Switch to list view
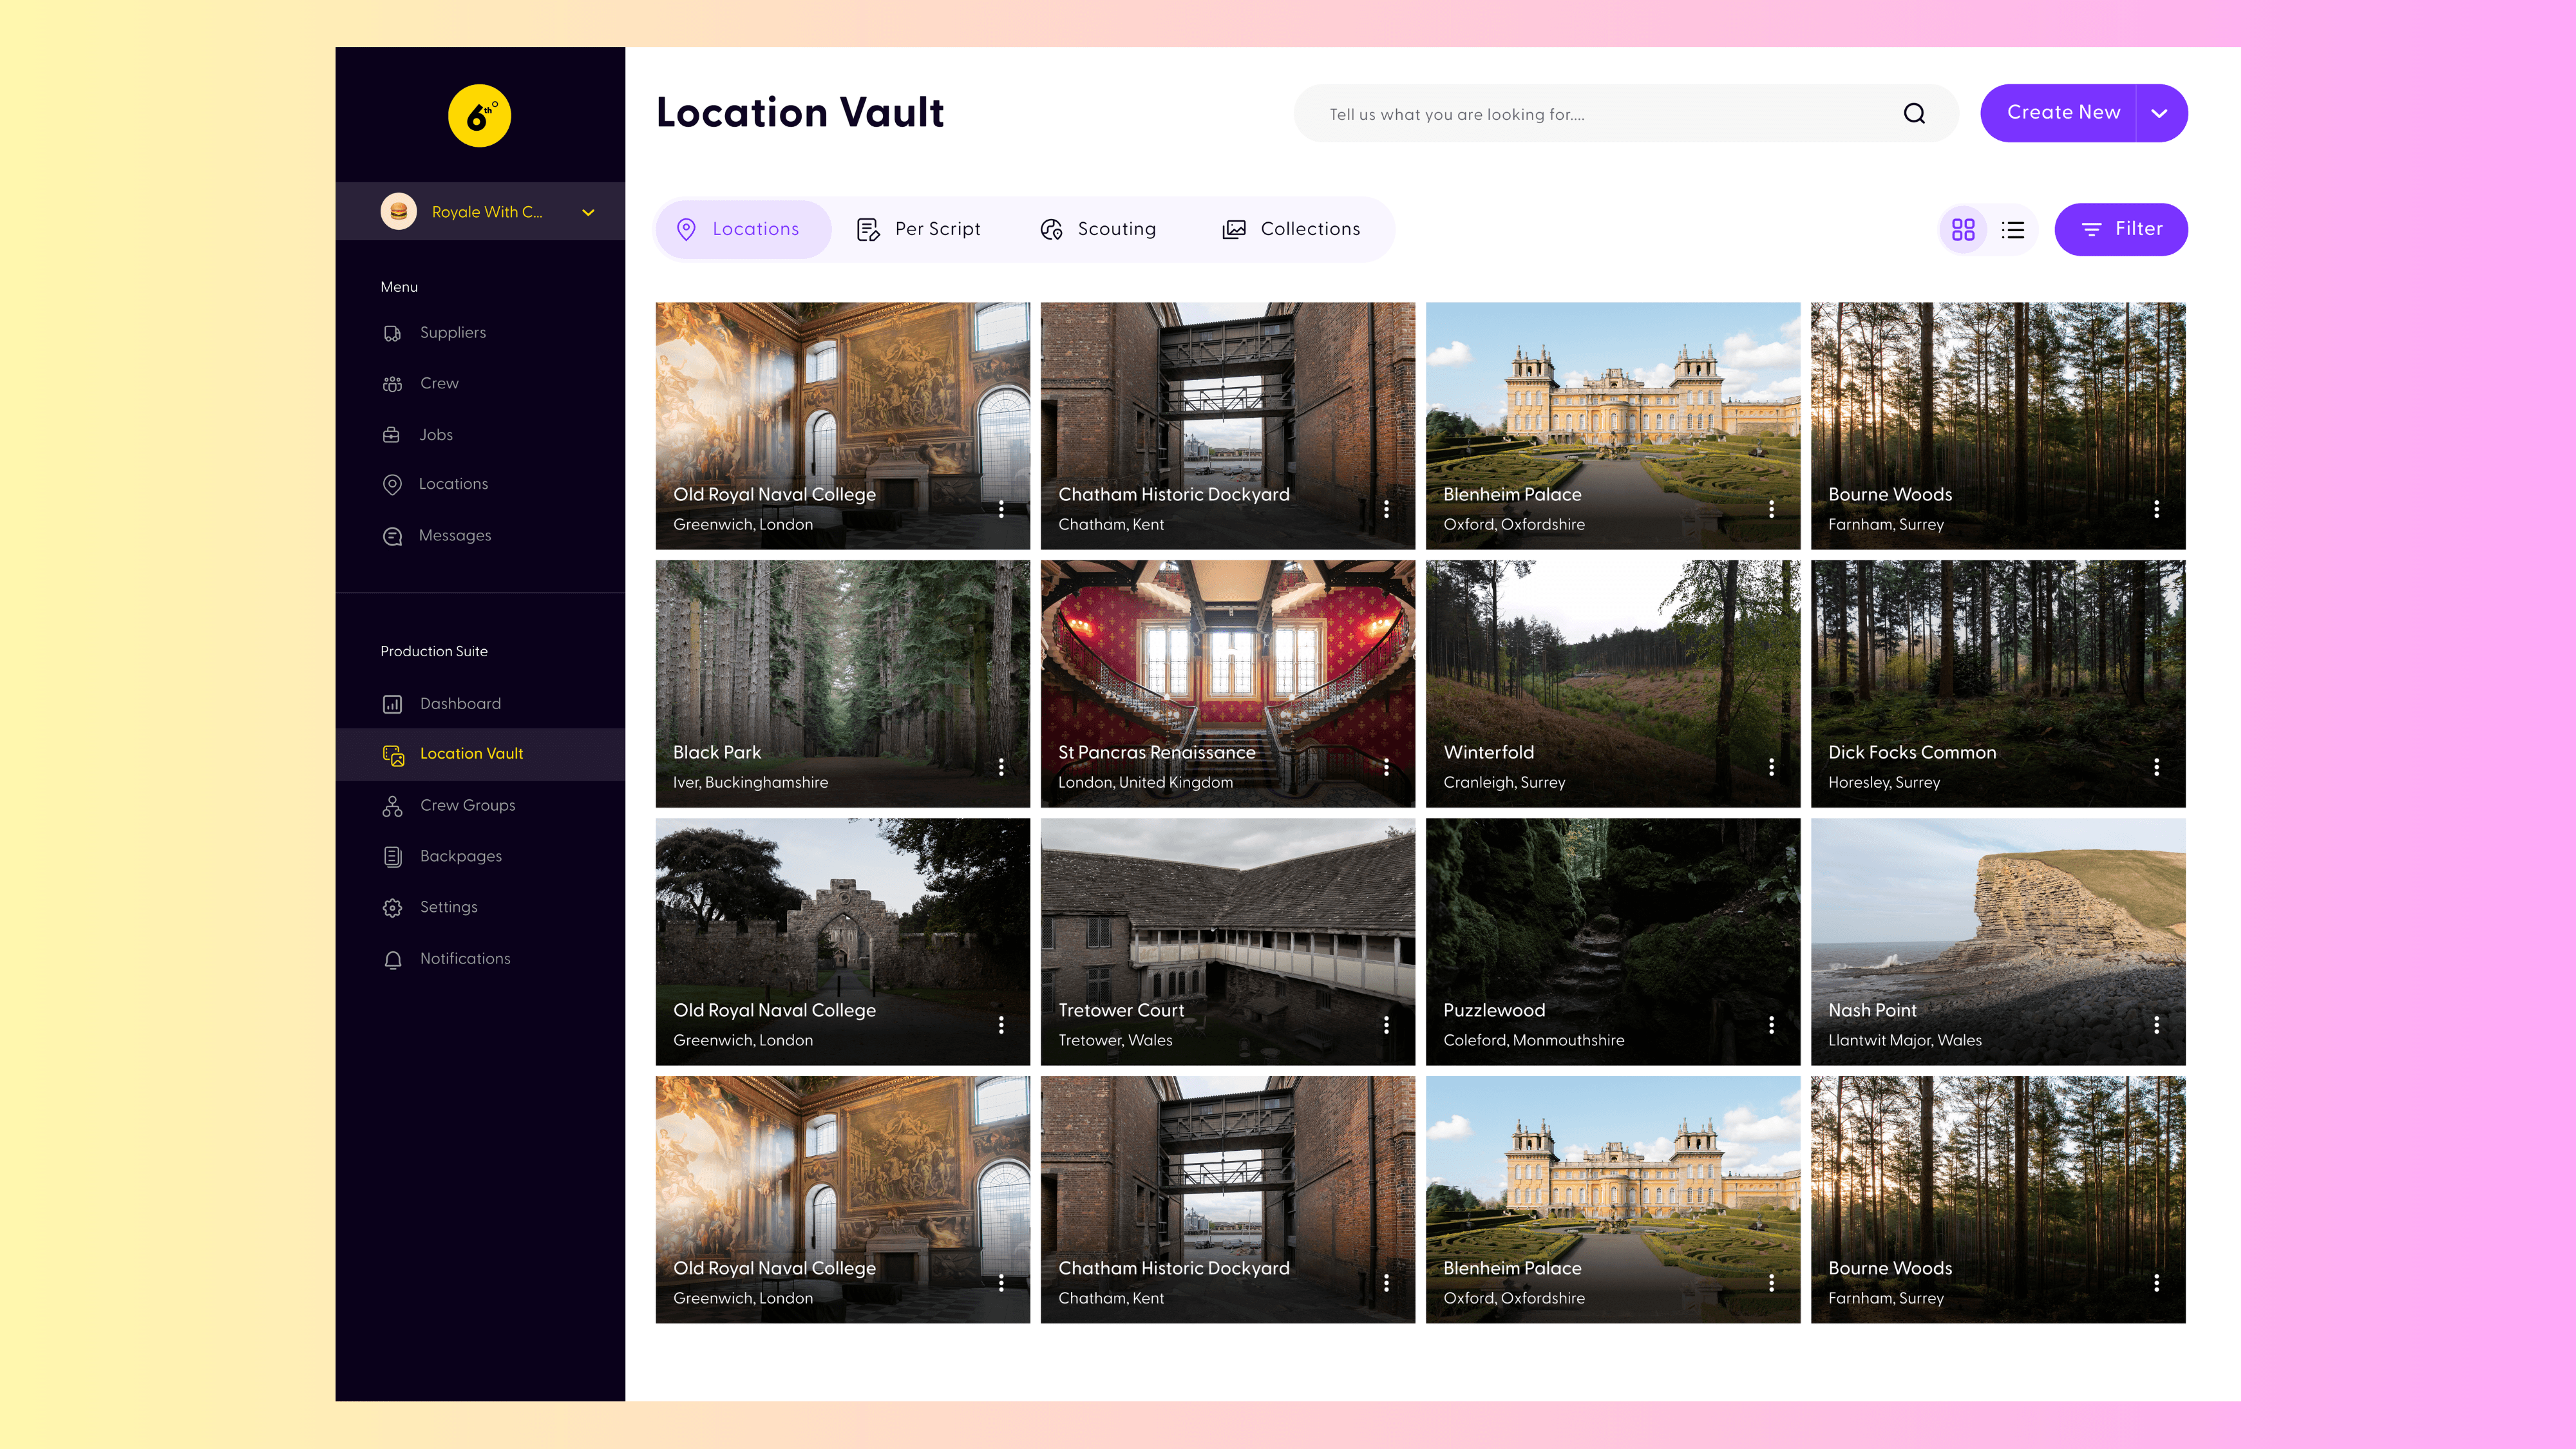Viewport: 2576px width, 1449px height. click(2012, 230)
